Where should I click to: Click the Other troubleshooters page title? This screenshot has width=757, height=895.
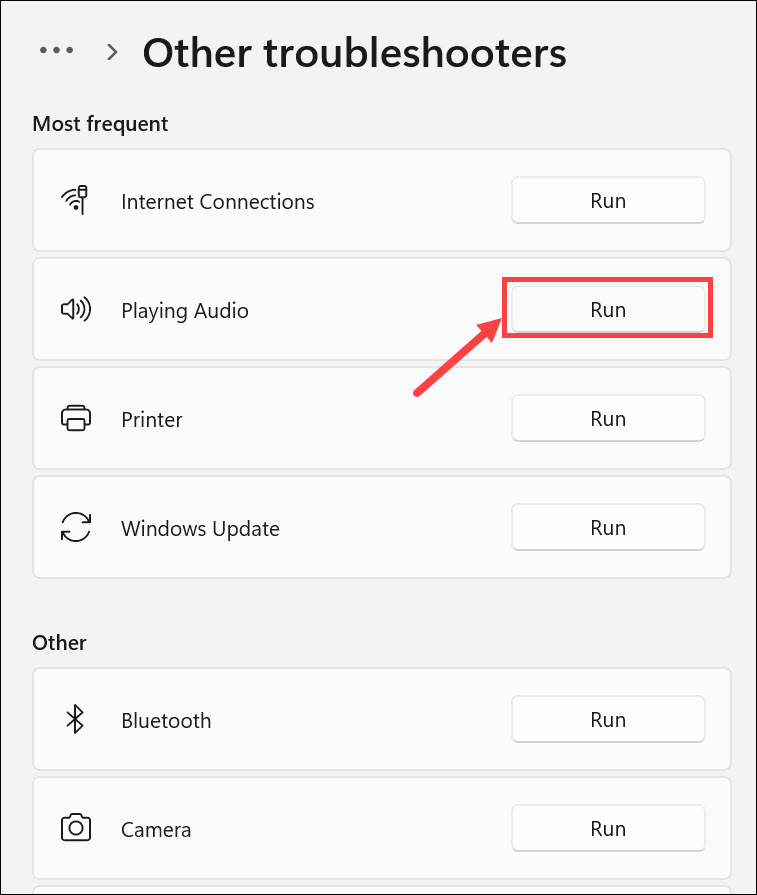tap(354, 52)
